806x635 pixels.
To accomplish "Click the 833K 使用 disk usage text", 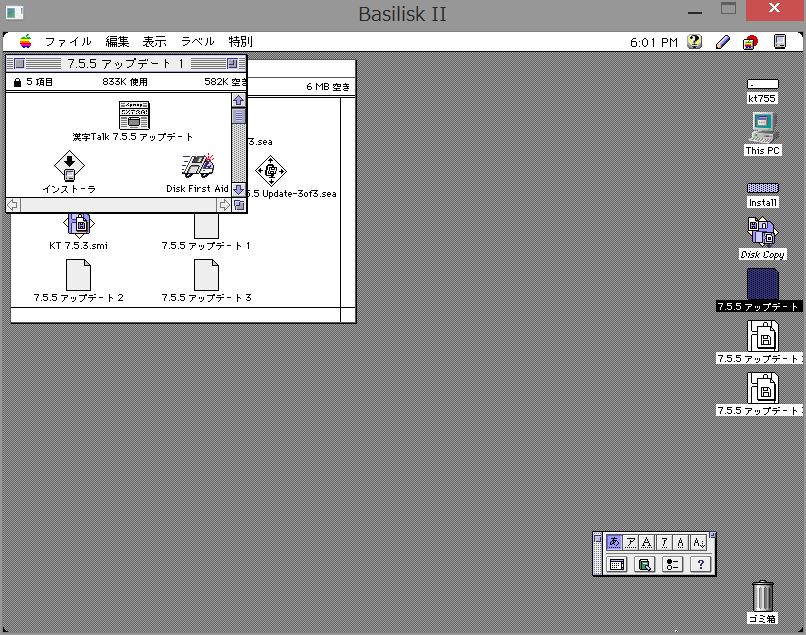I will pyautogui.click(x=125, y=82).
